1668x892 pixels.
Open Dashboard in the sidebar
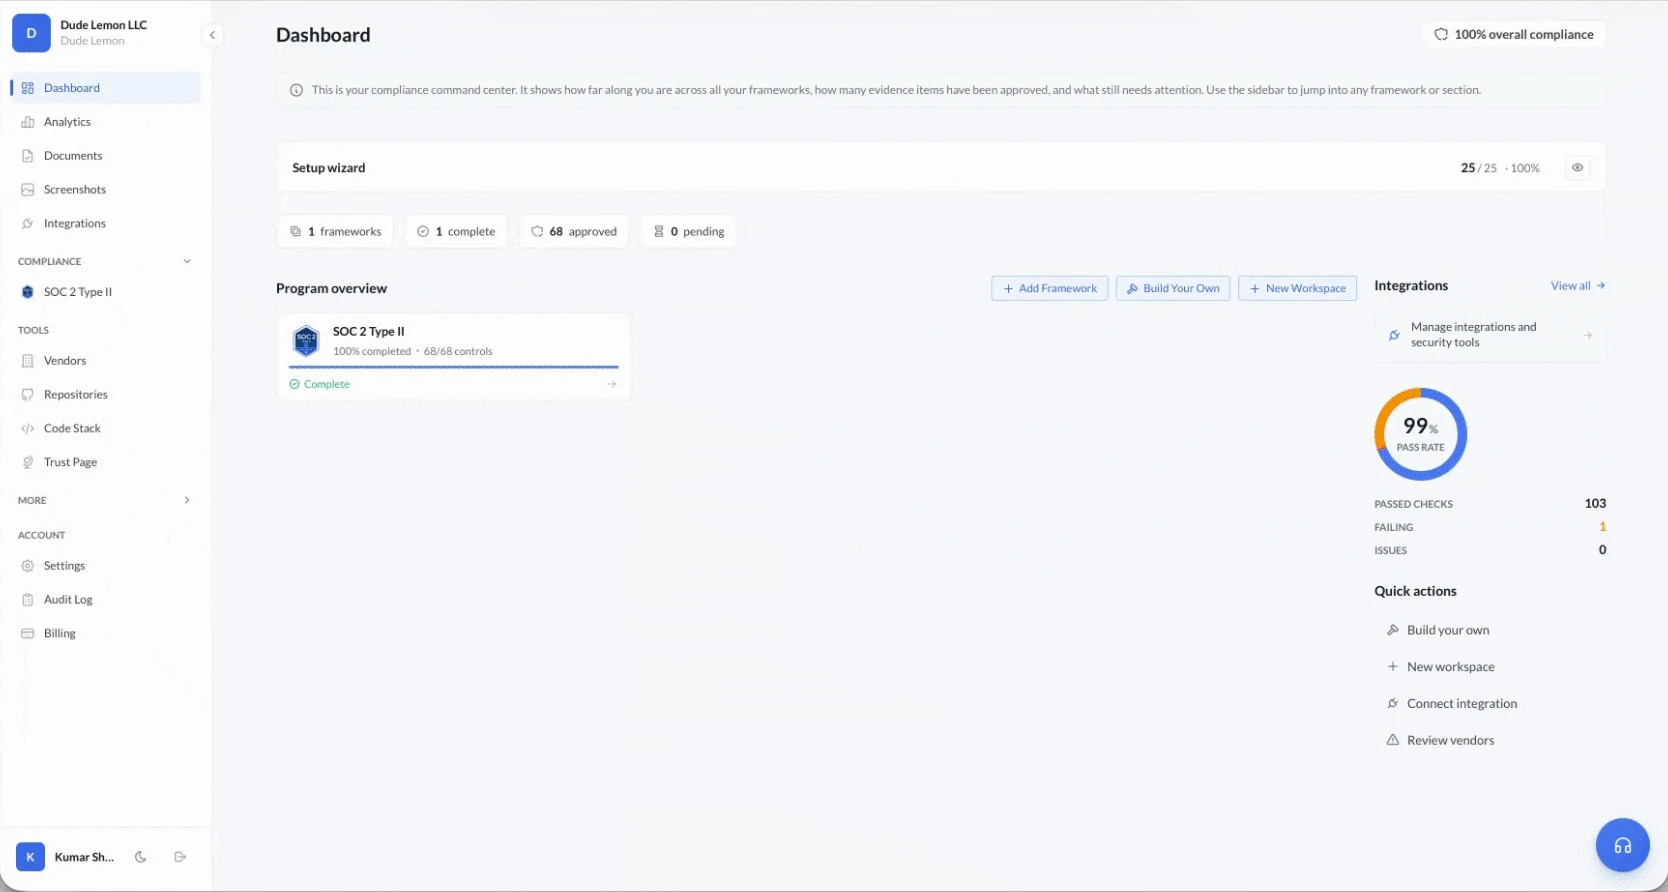(106, 88)
